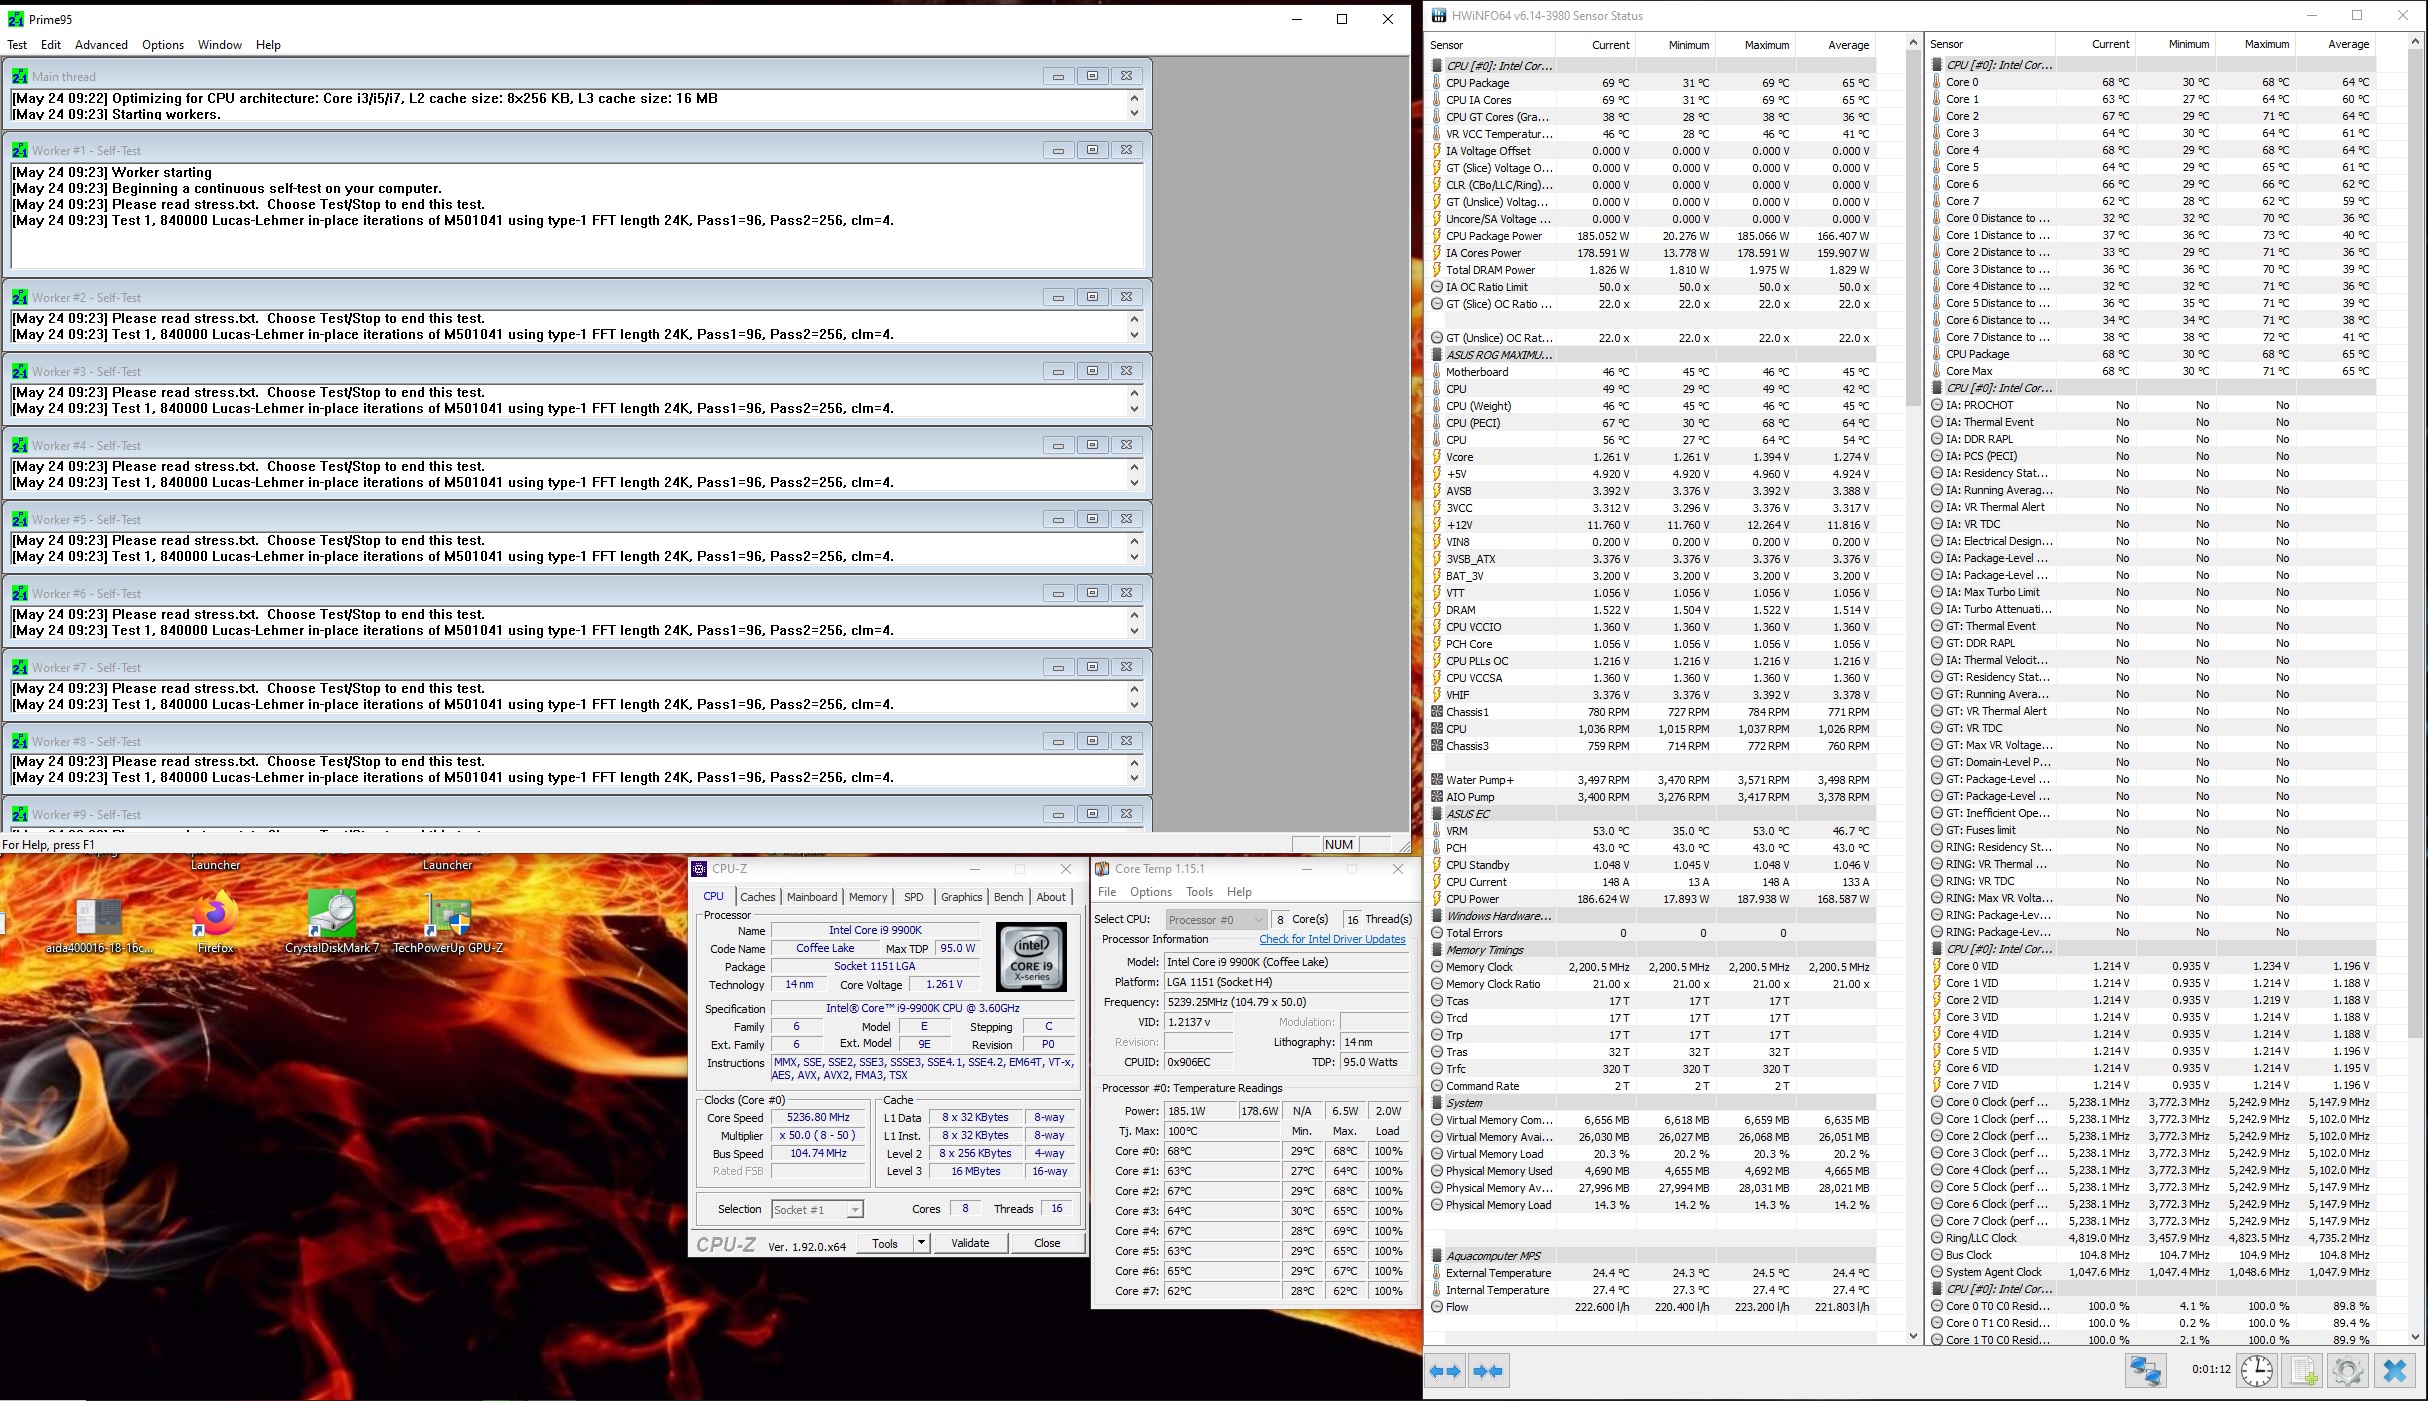Start sensor logging with document-plus icon
2428x1401 pixels.
pos(2303,1370)
